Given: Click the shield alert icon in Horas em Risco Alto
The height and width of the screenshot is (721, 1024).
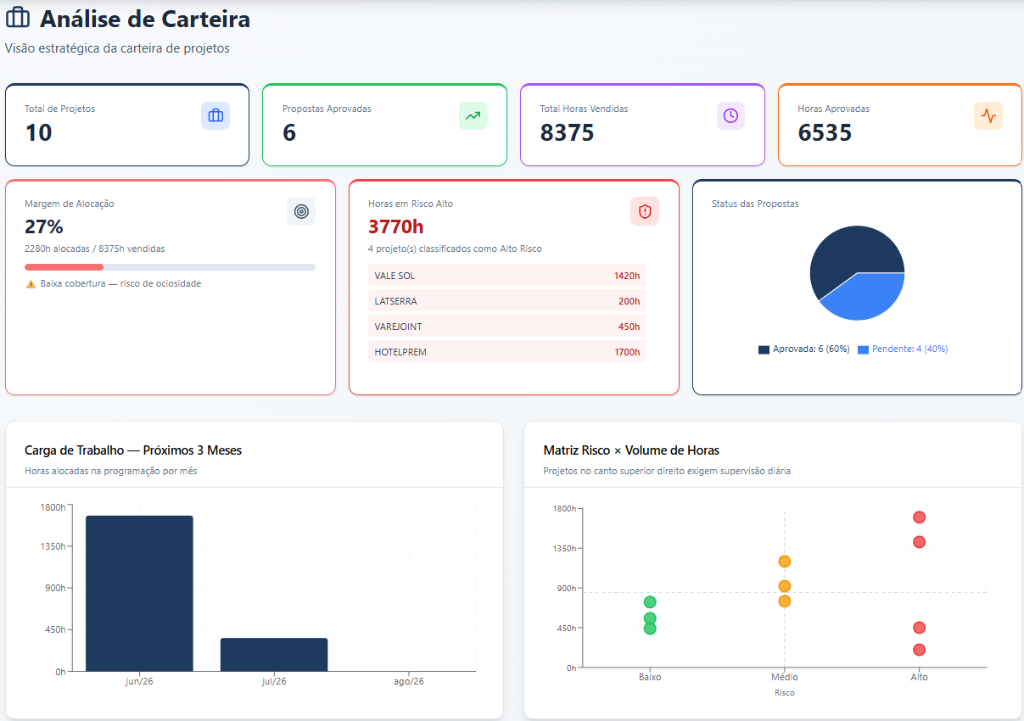Looking at the screenshot, I should coord(645,211).
